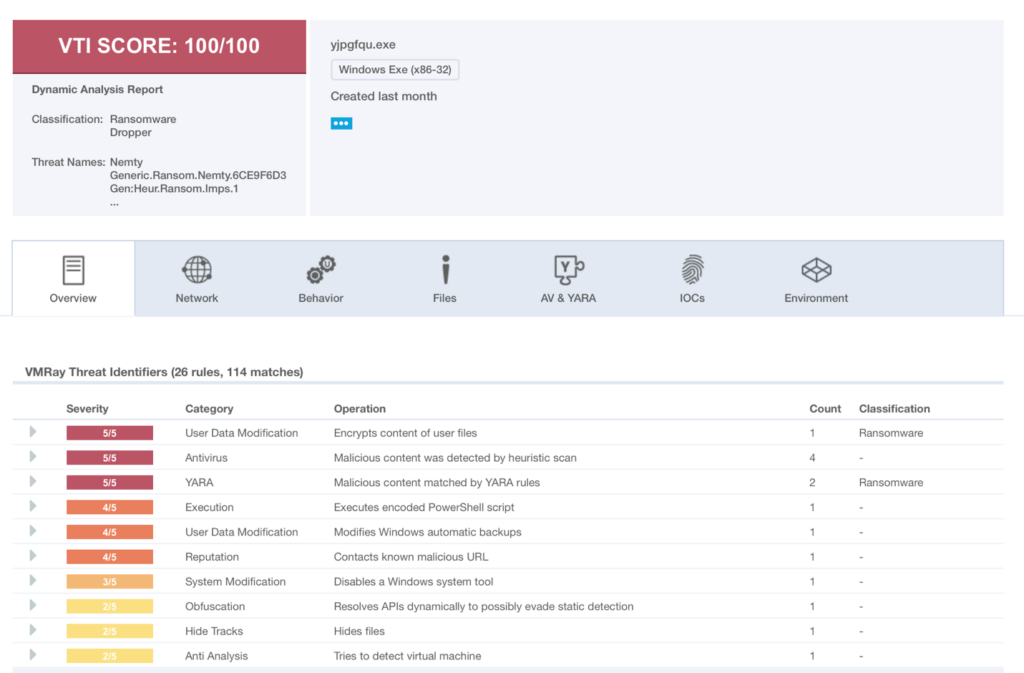
Task: Click the 5/5 severity badge for Ransomware
Action: [110, 432]
